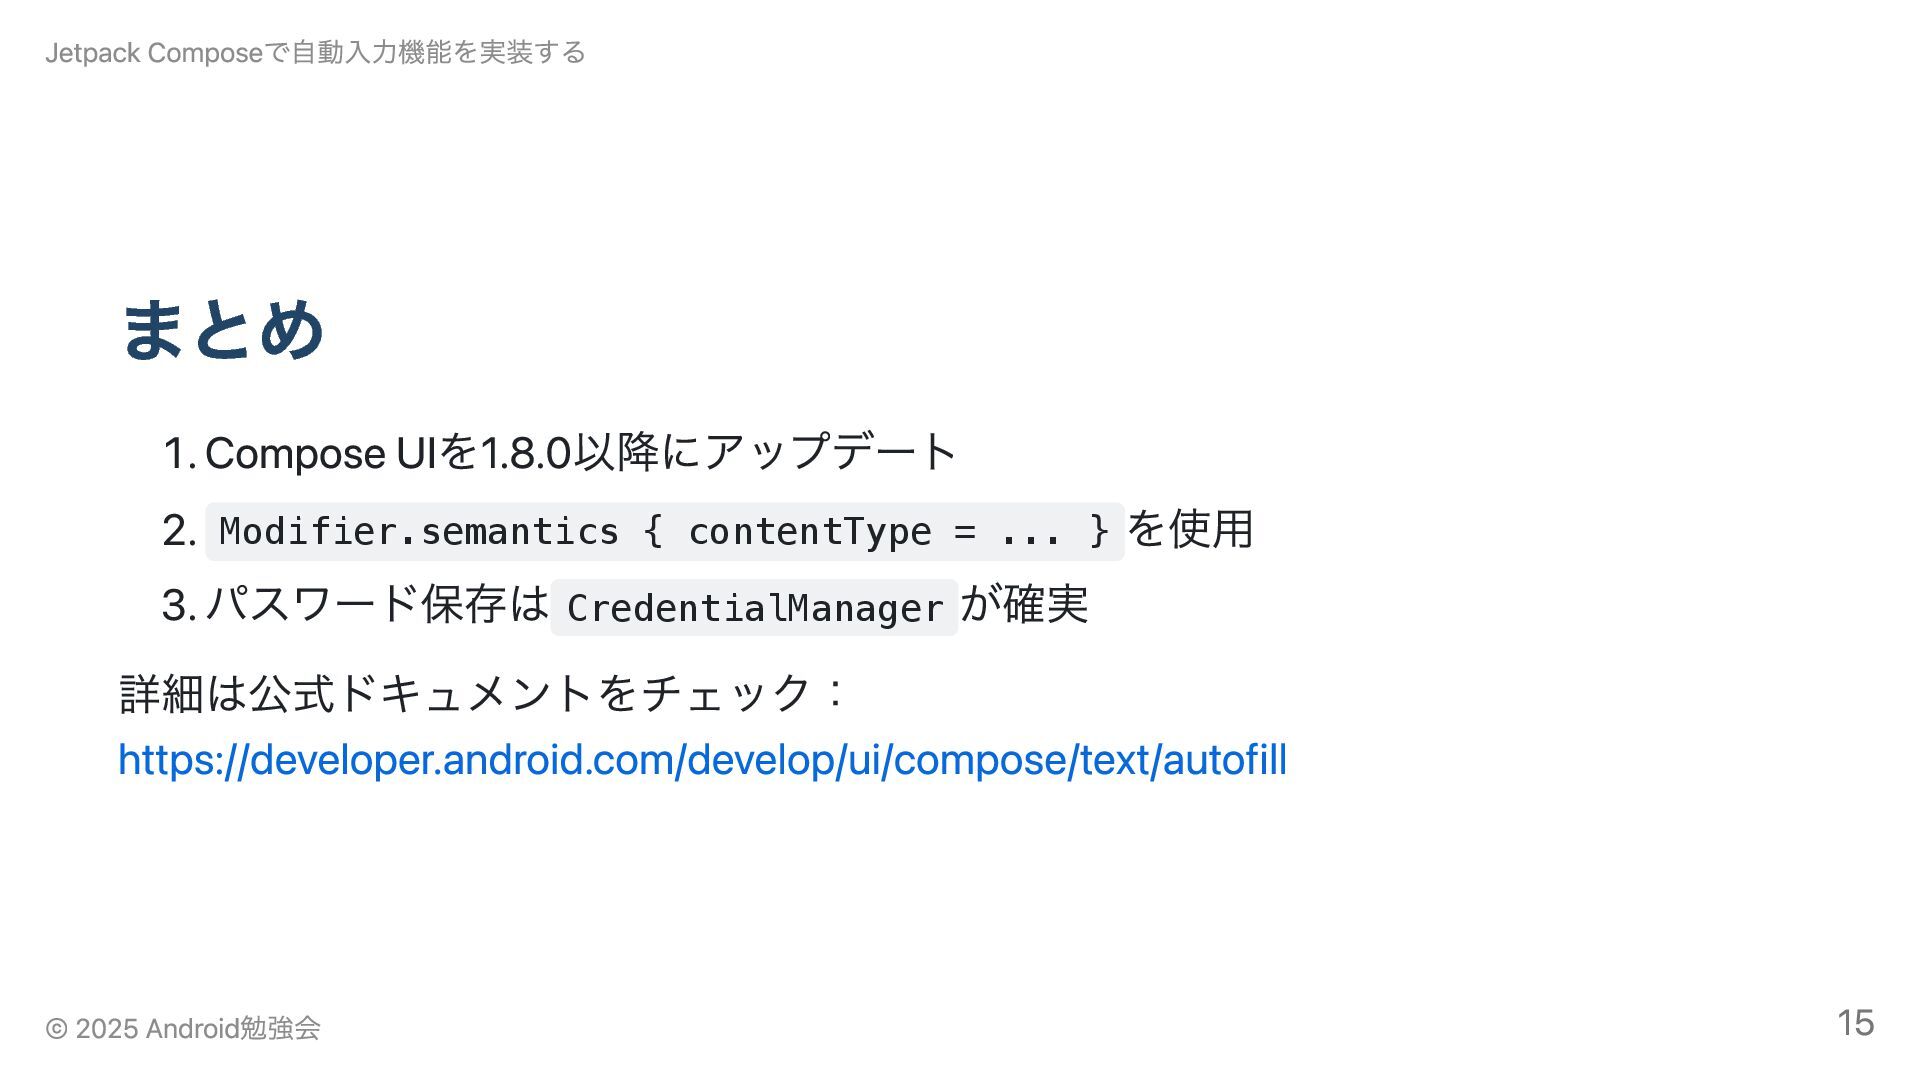Click the を使用 text after code
Viewport: 1920px width, 1080px height.
1190,528
